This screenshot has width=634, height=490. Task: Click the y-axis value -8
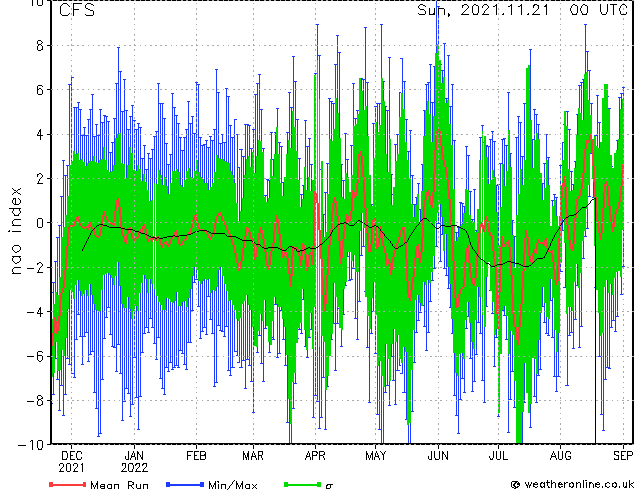pyautogui.click(x=35, y=401)
